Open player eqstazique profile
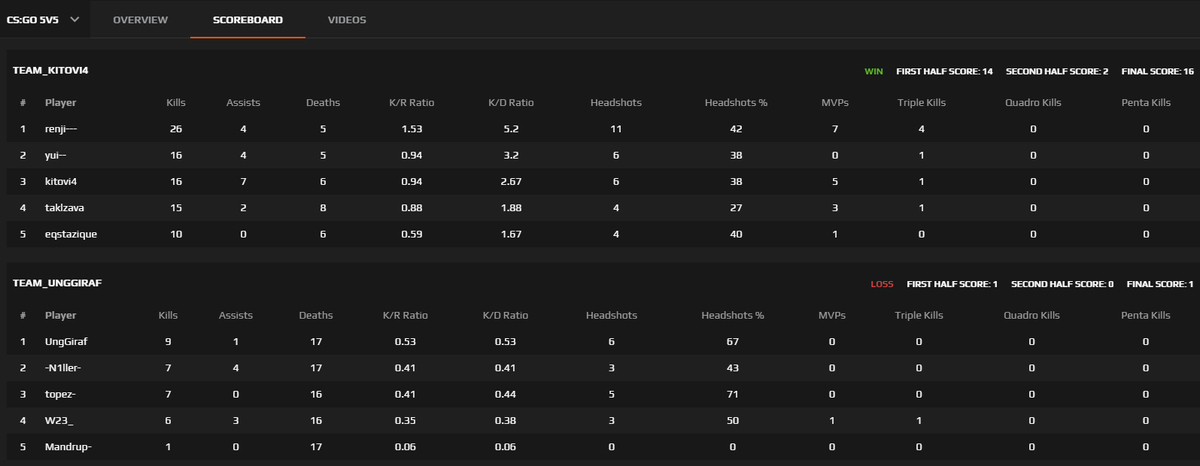The image size is (1200, 466). [71, 233]
